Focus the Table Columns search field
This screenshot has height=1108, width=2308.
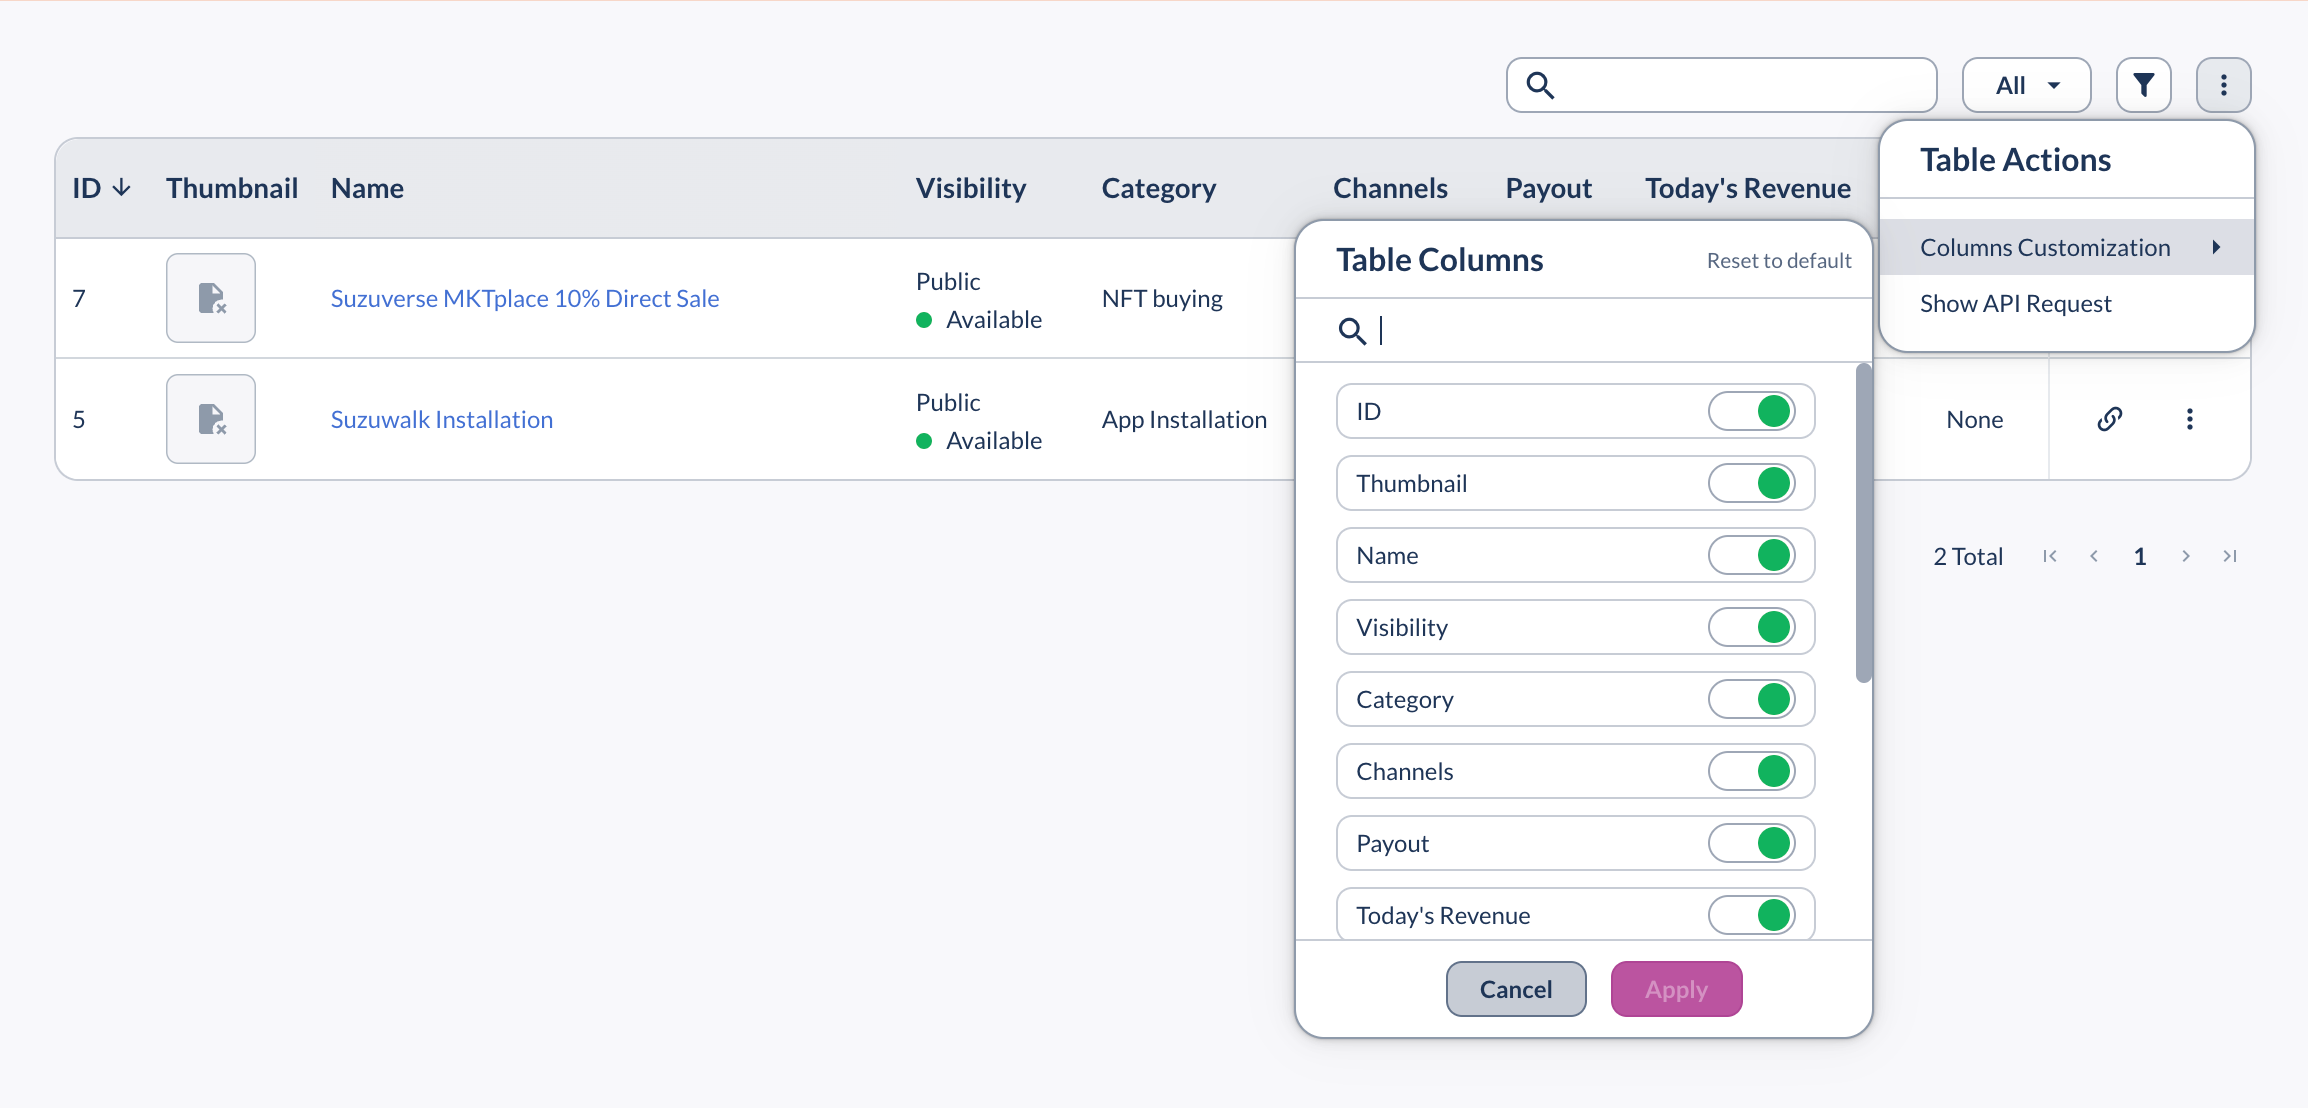pos(1600,330)
